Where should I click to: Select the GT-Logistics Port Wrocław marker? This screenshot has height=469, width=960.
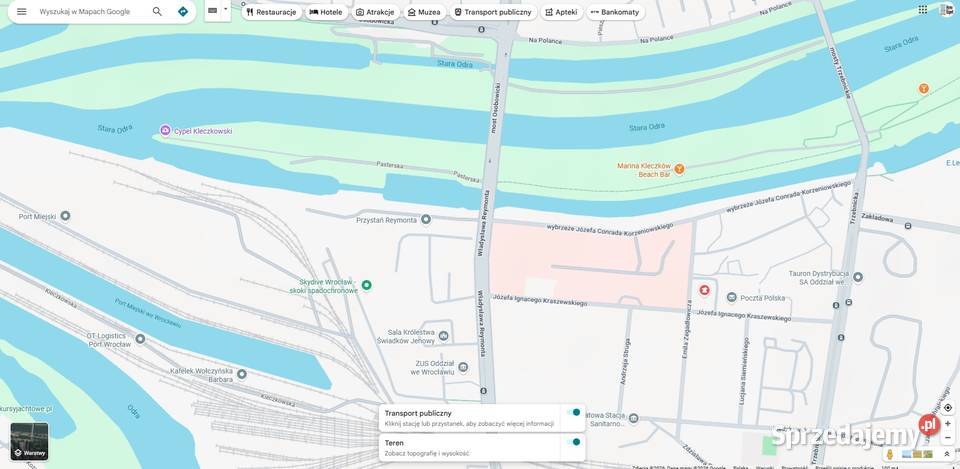(x=140, y=339)
